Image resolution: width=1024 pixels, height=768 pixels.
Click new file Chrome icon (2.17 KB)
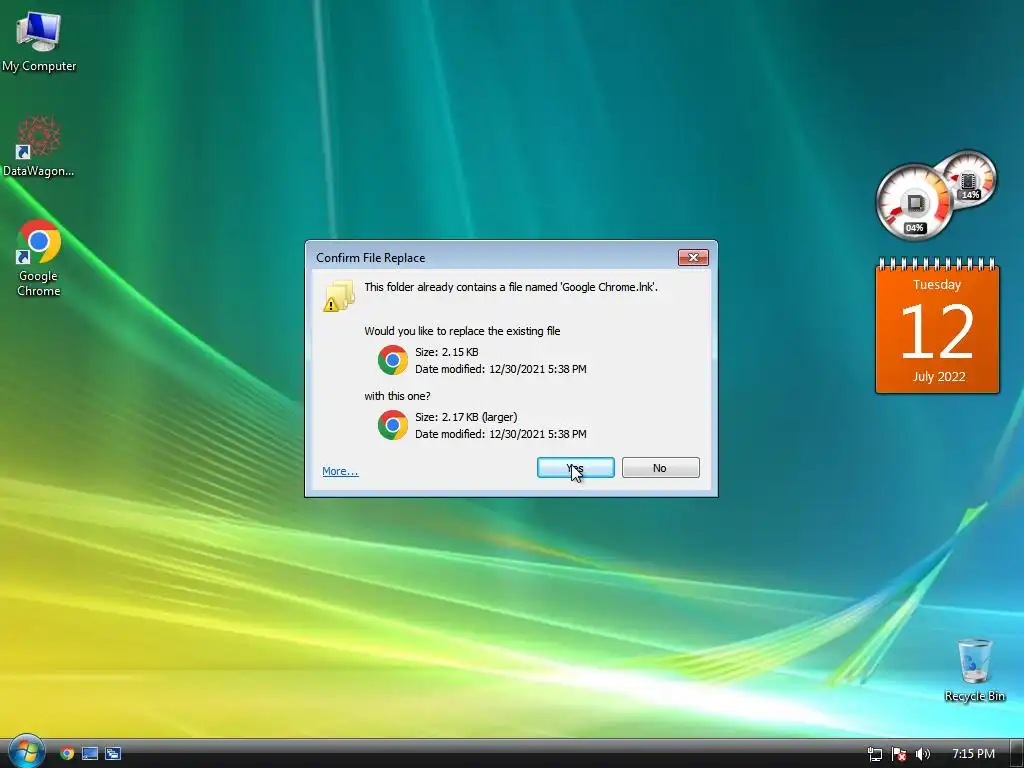pyautogui.click(x=392, y=425)
